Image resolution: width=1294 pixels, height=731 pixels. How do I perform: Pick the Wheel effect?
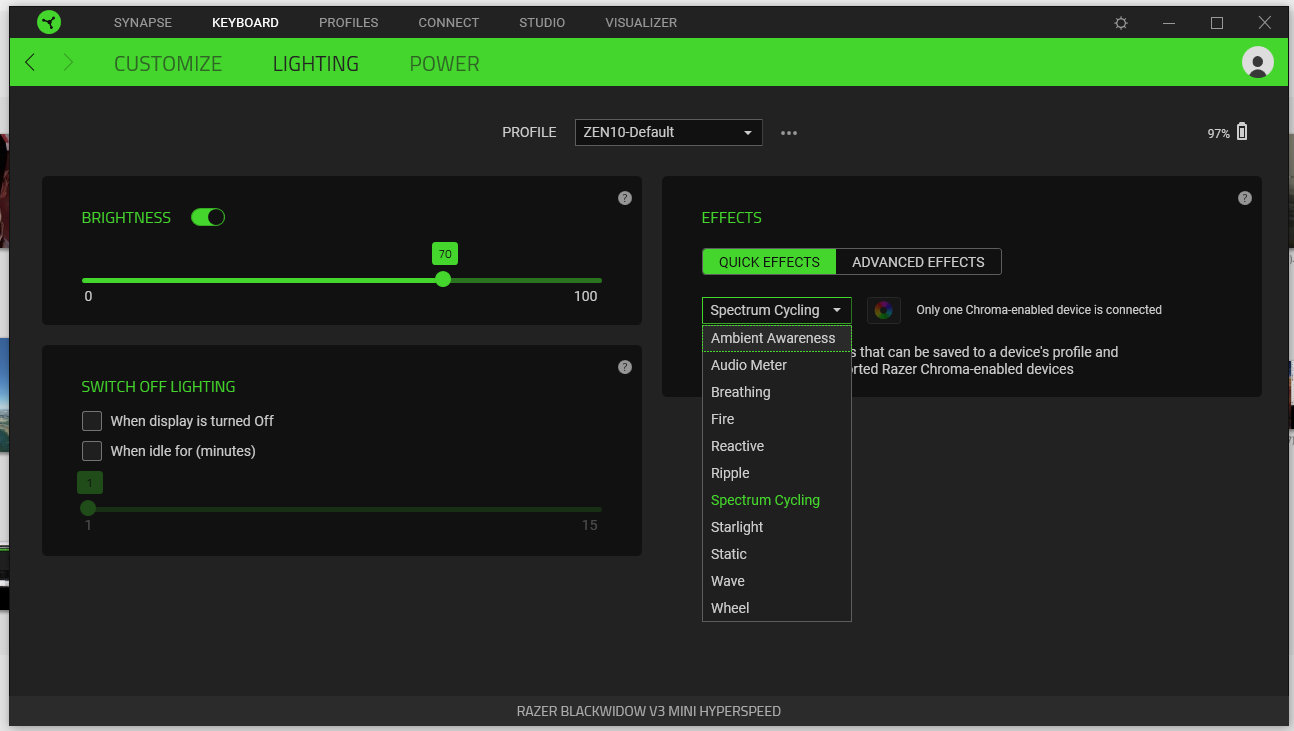click(776, 608)
